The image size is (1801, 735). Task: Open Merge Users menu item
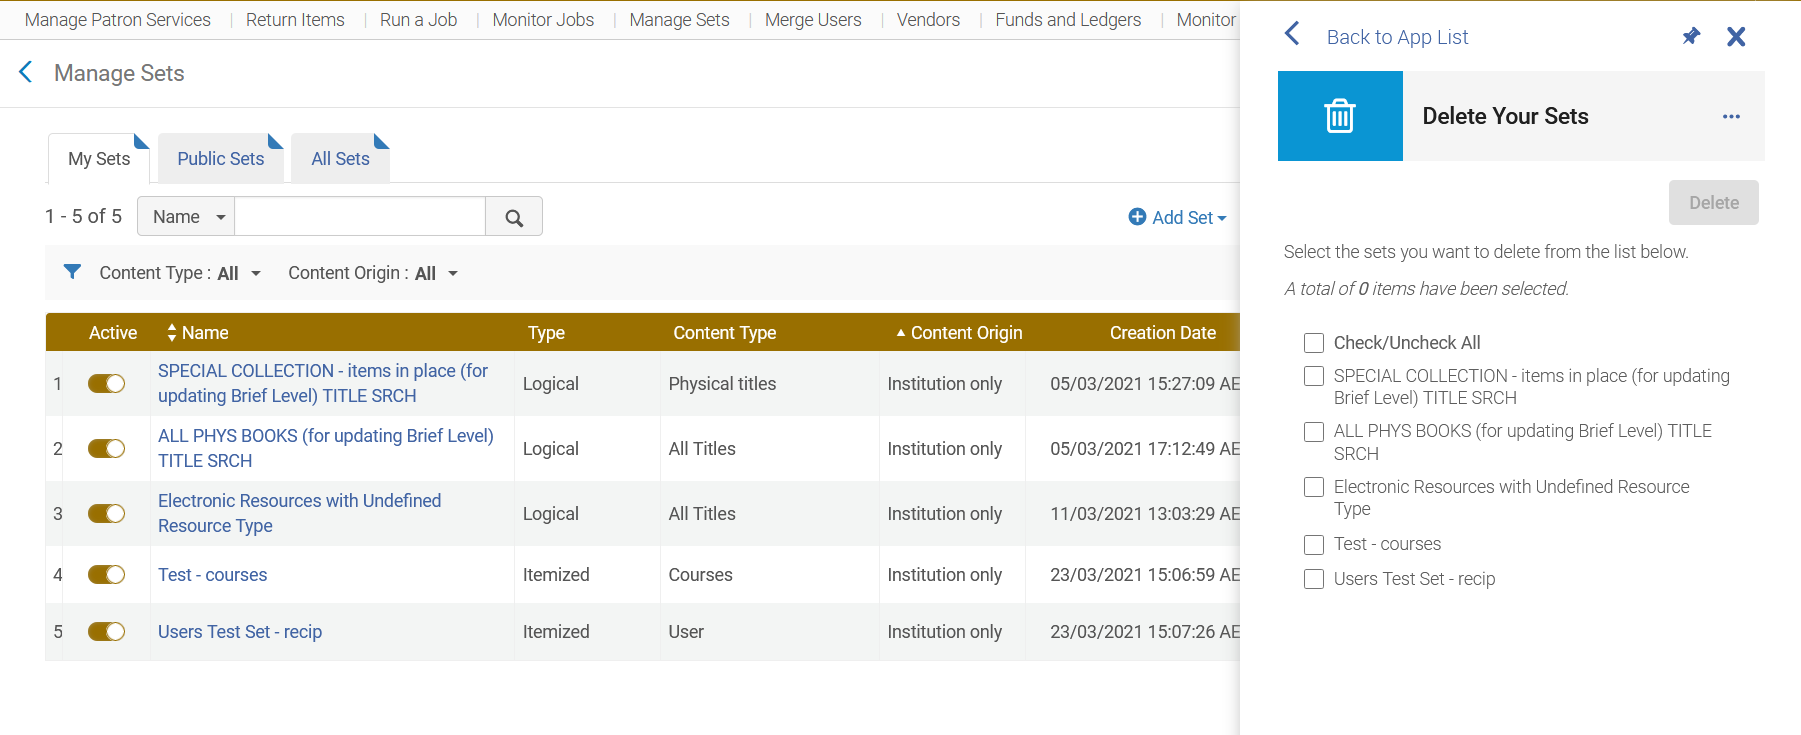813,20
